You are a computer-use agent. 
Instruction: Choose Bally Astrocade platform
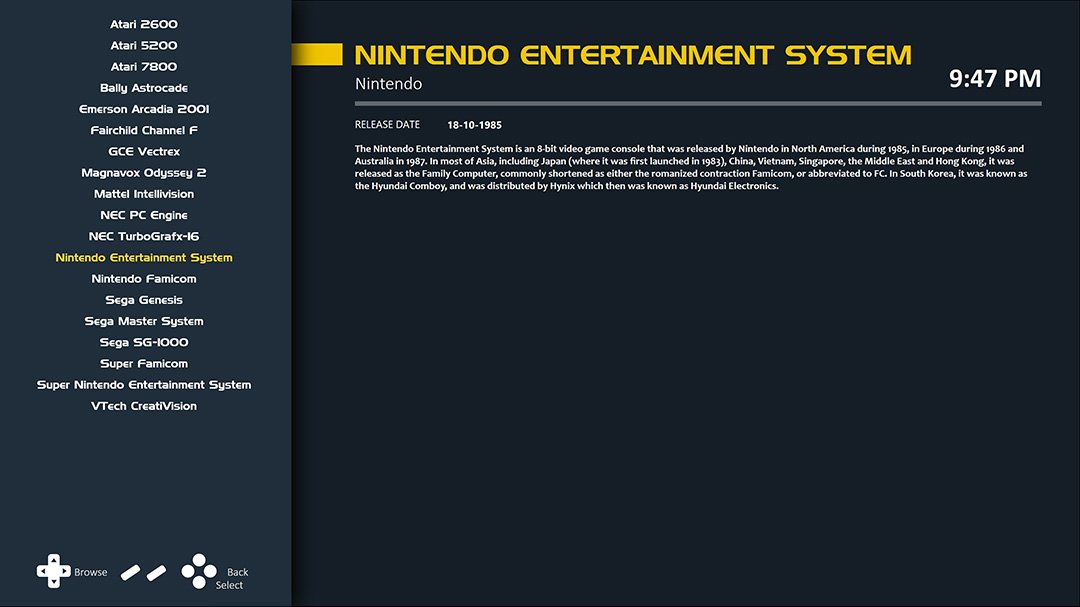coord(144,88)
